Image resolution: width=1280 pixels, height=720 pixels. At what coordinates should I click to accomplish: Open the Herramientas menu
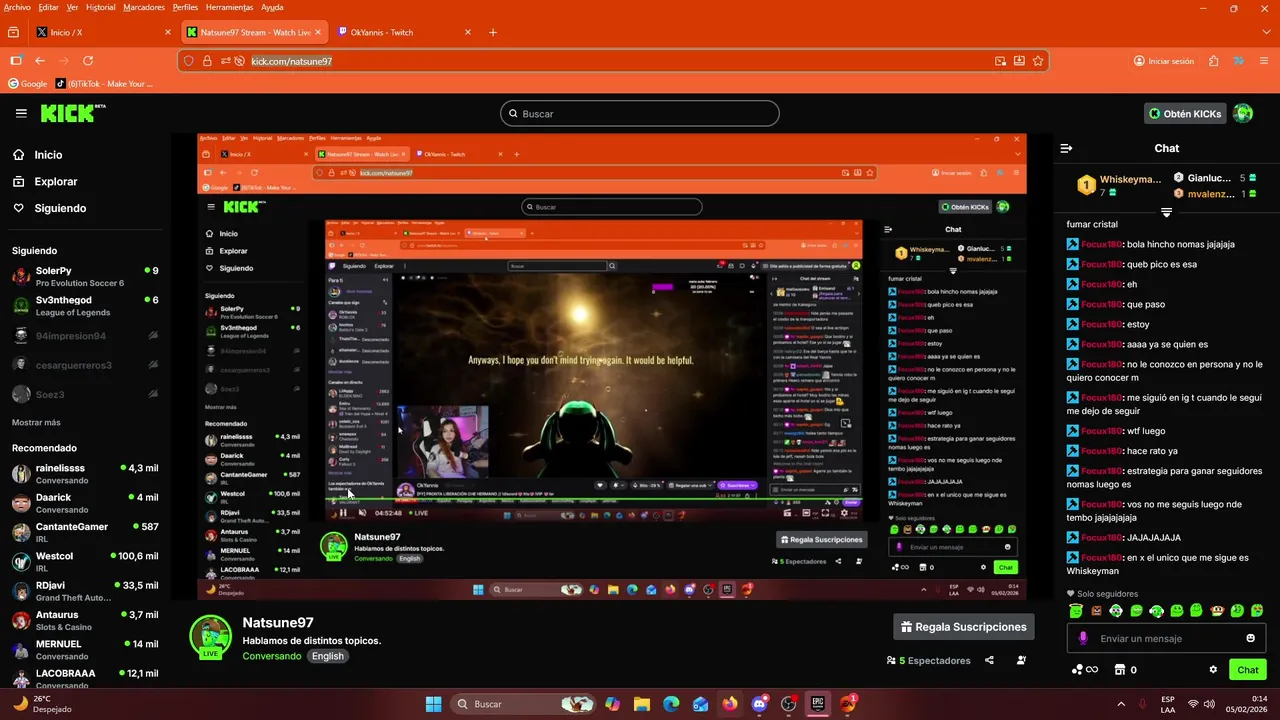[x=229, y=7]
